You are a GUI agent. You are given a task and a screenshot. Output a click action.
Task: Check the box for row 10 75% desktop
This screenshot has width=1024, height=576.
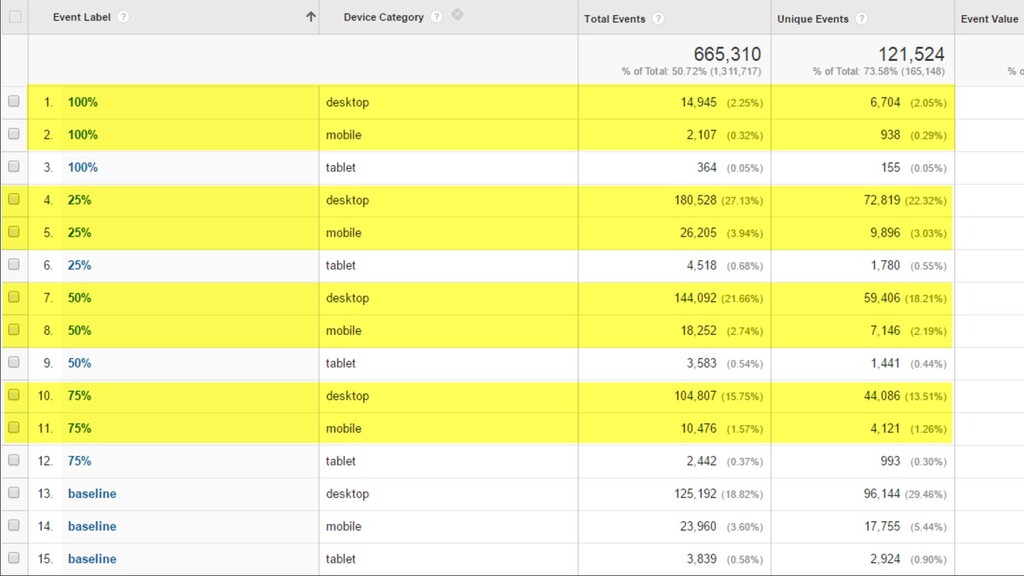coord(14,395)
